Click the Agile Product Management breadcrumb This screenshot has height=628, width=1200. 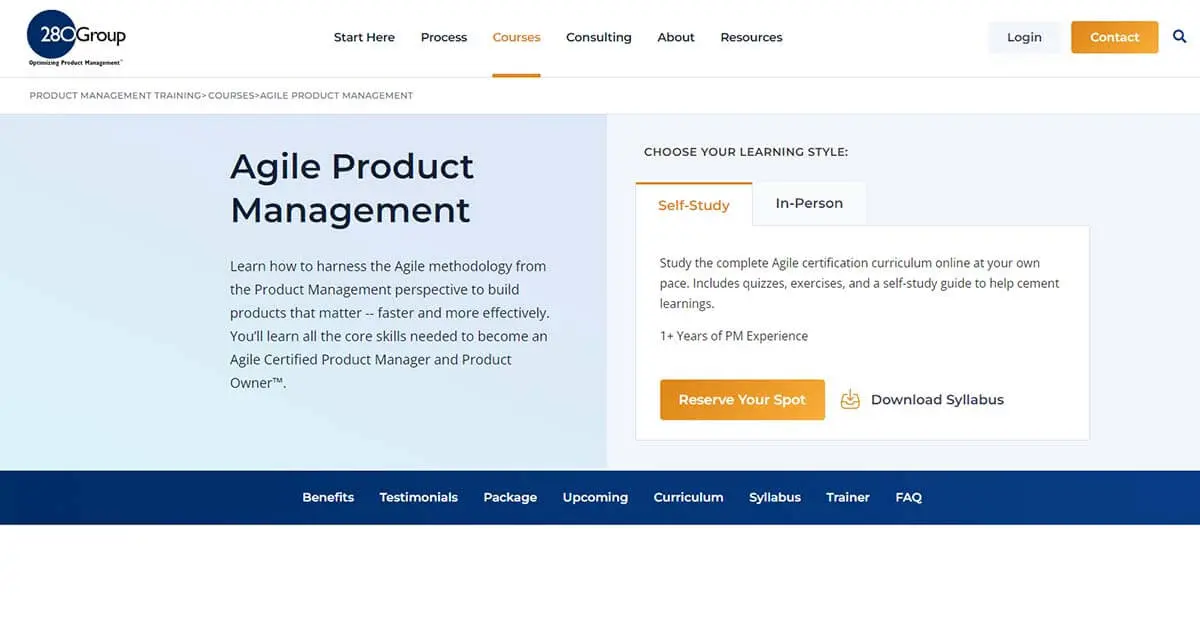pos(336,96)
